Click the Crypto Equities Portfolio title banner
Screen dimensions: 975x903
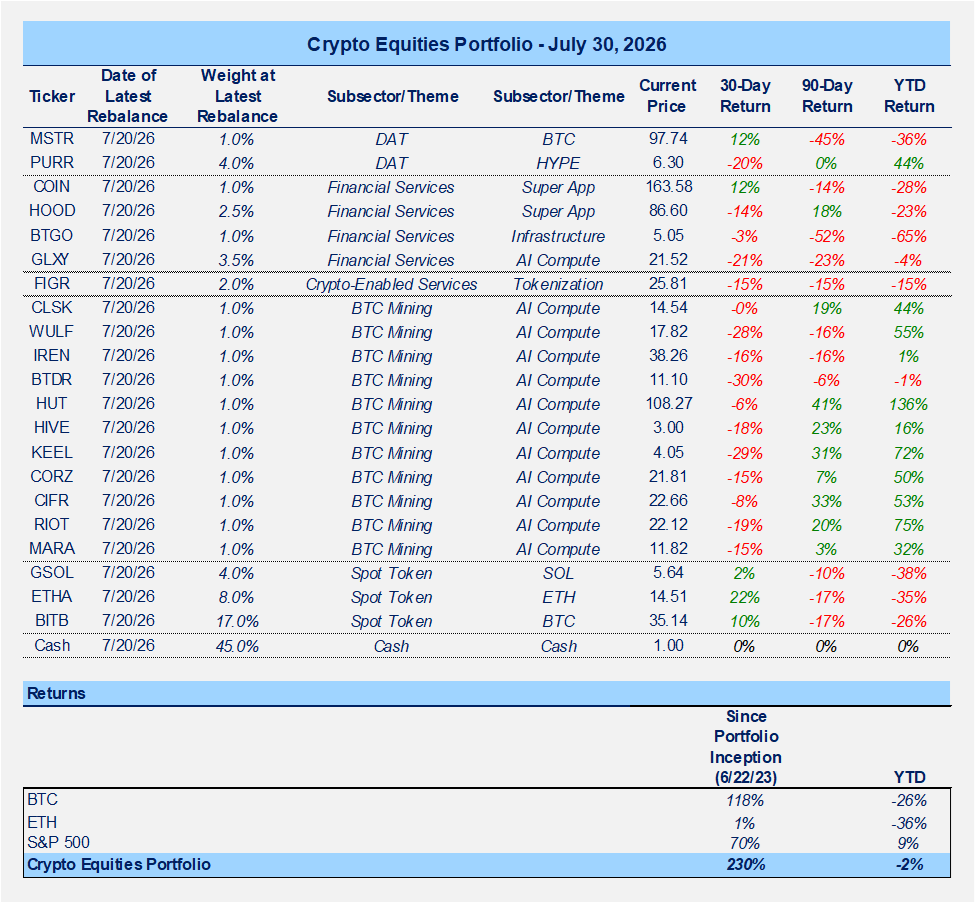click(x=486, y=44)
